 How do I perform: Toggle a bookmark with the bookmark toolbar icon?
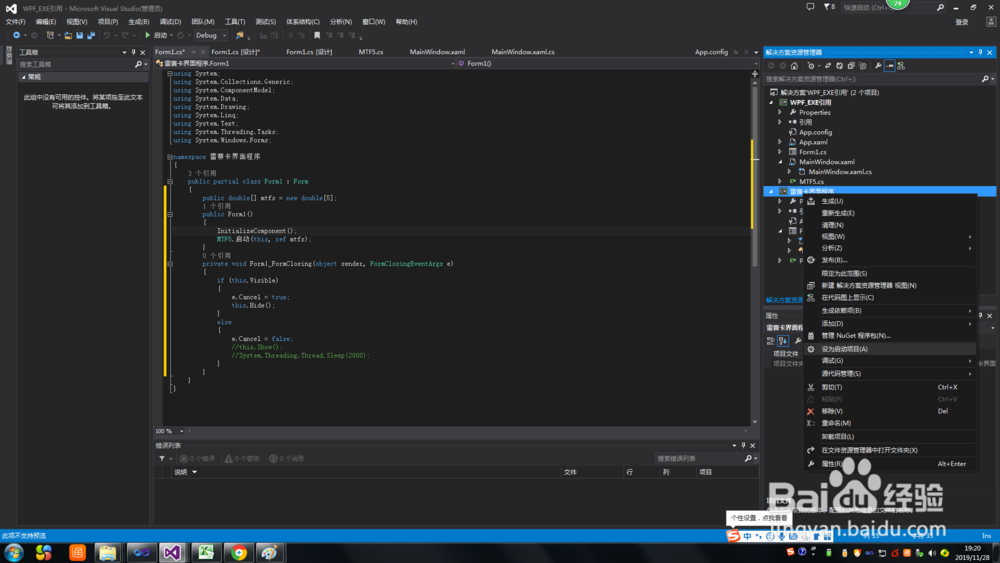tap(317, 36)
